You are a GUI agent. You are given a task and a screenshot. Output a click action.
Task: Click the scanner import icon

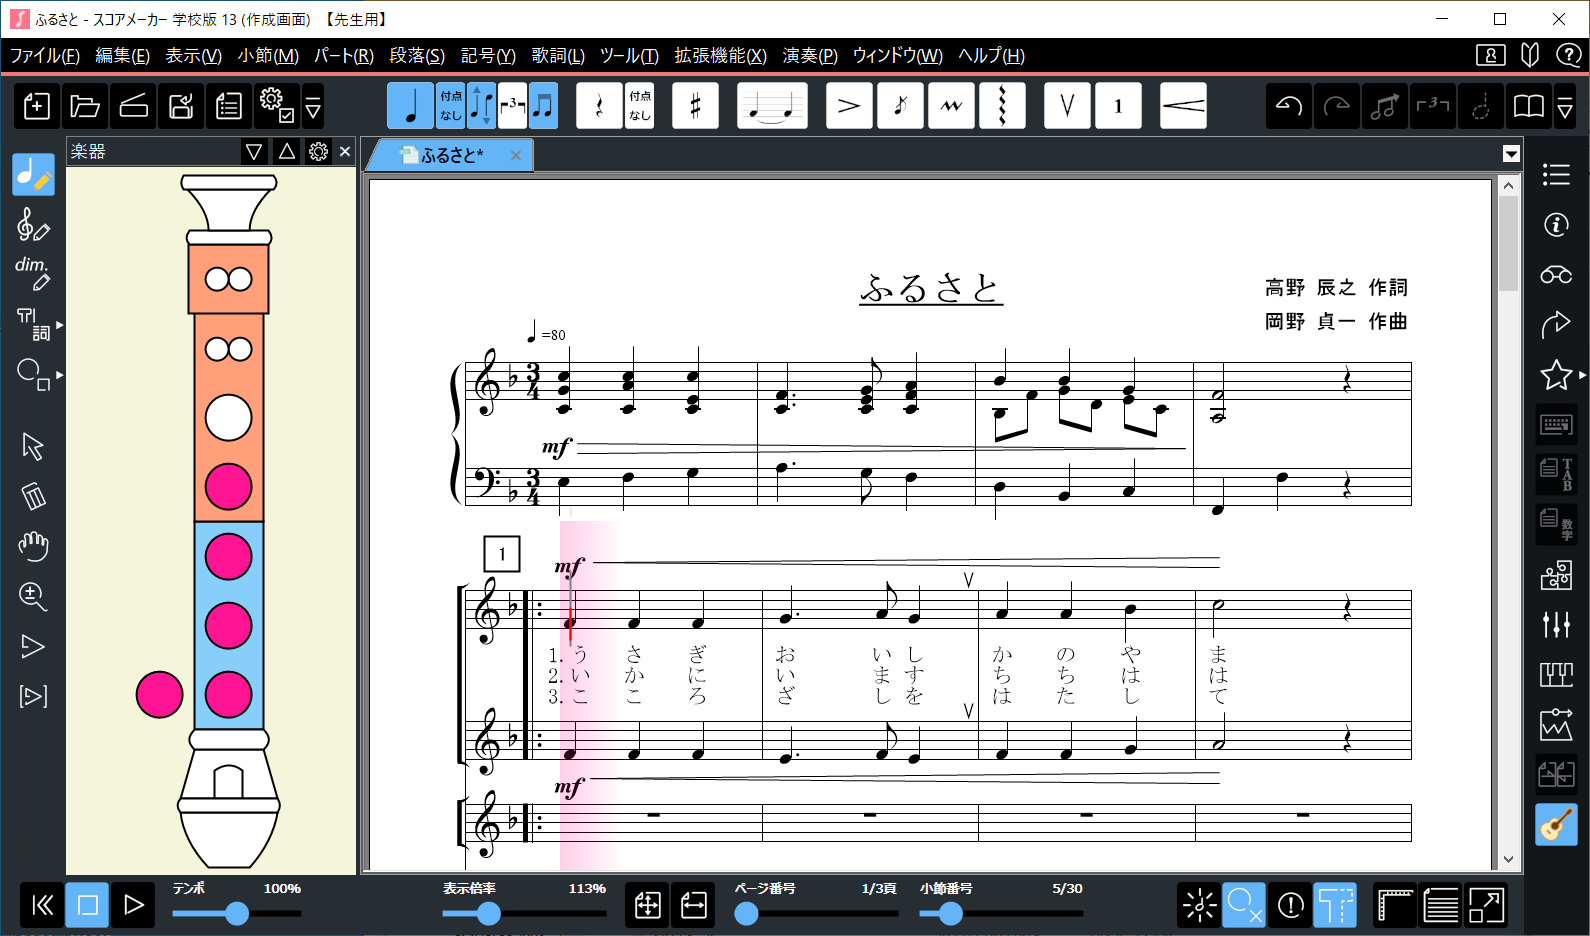coord(133,106)
